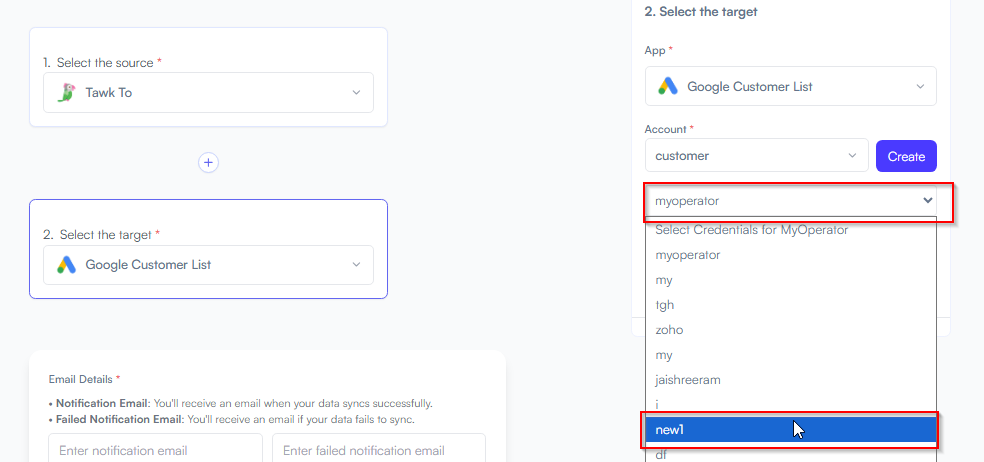984x462 pixels.
Task: Expand the App dropdown in right panel
Action: [x=791, y=87]
